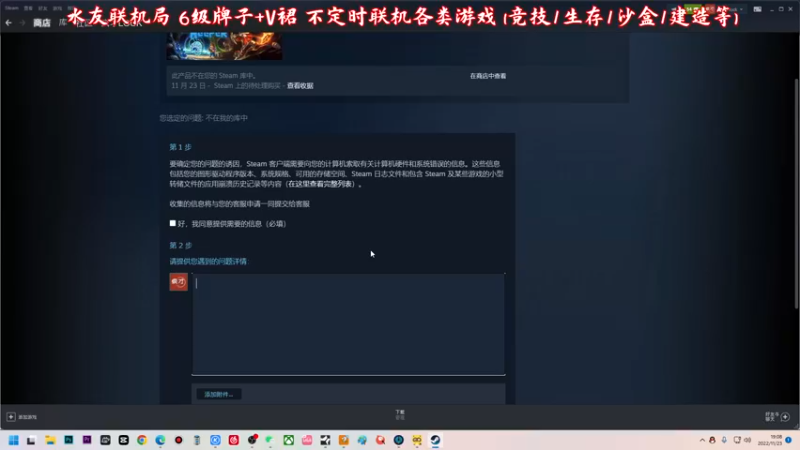Open the pink bilibili icon in the taskbar
The image size is (800, 450).
pyautogui.click(x=307, y=440)
